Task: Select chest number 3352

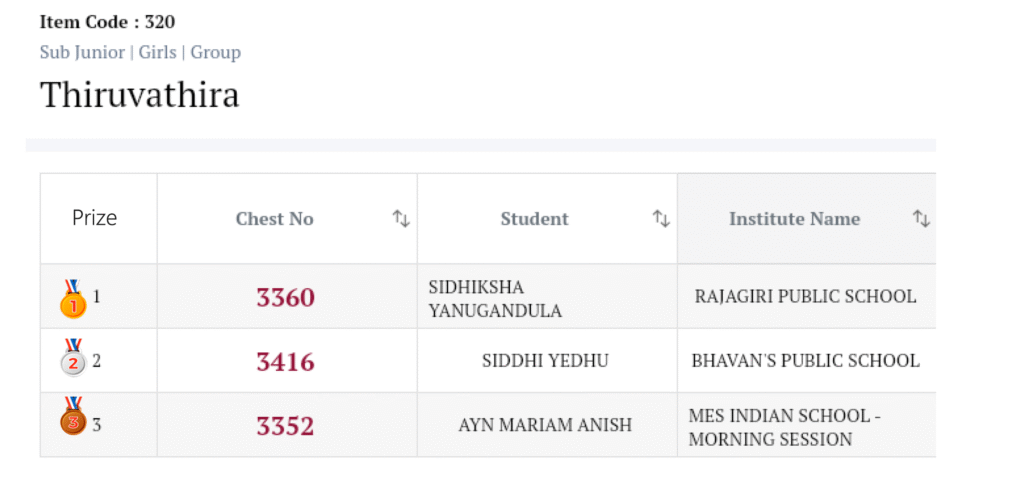Action: 285,425
